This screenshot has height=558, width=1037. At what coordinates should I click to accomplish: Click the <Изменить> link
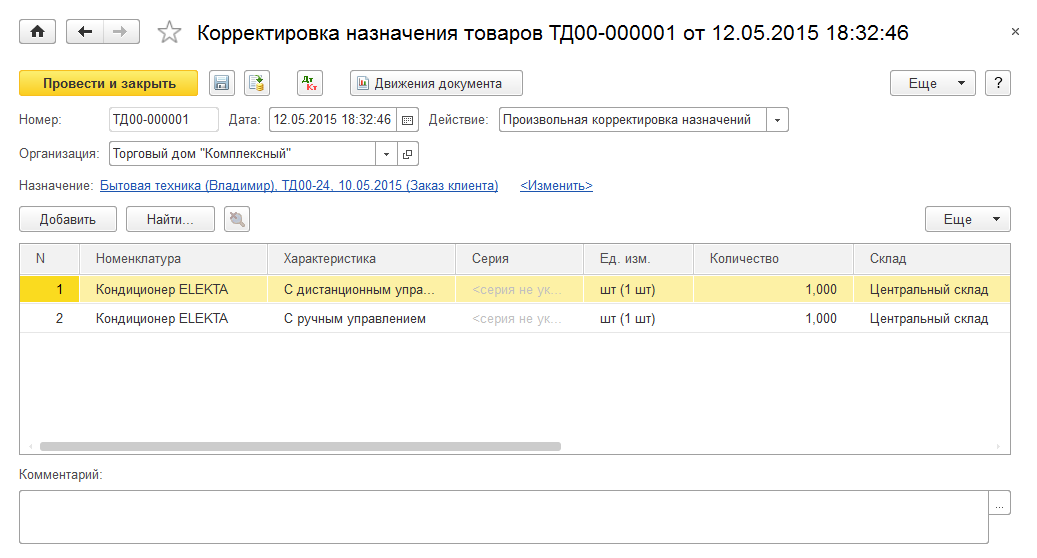click(556, 186)
